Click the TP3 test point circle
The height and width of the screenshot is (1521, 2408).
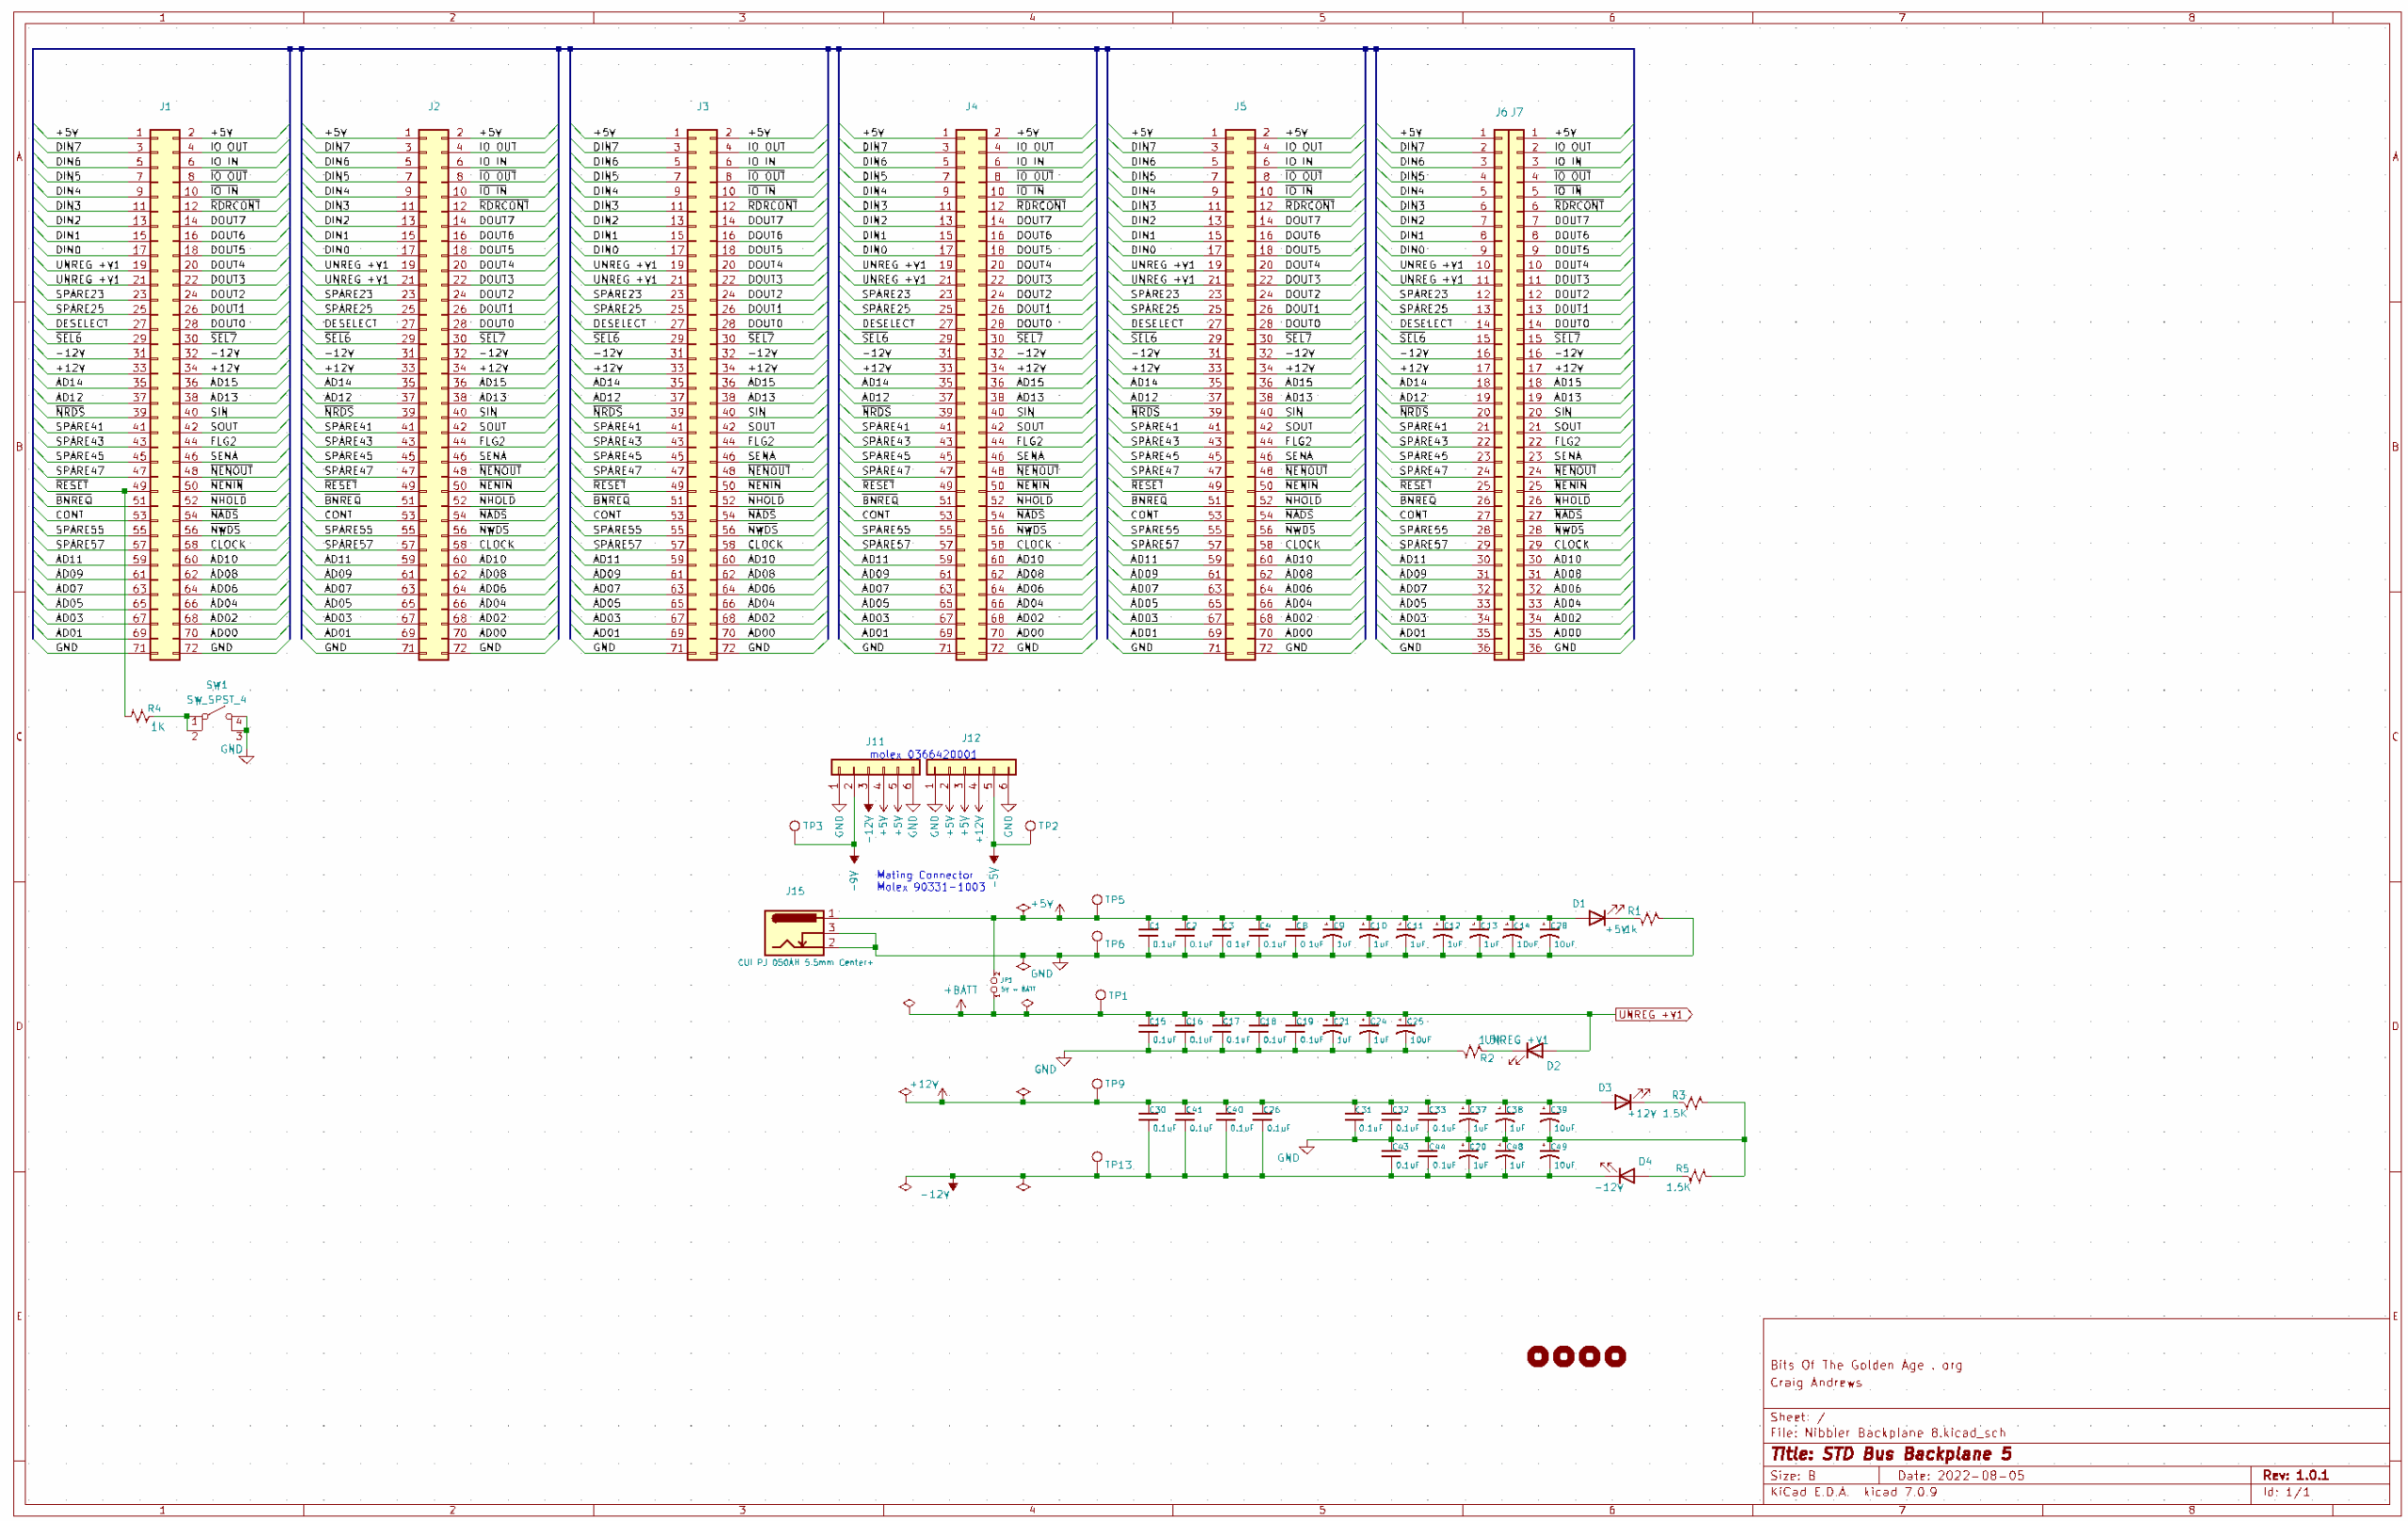click(x=795, y=826)
